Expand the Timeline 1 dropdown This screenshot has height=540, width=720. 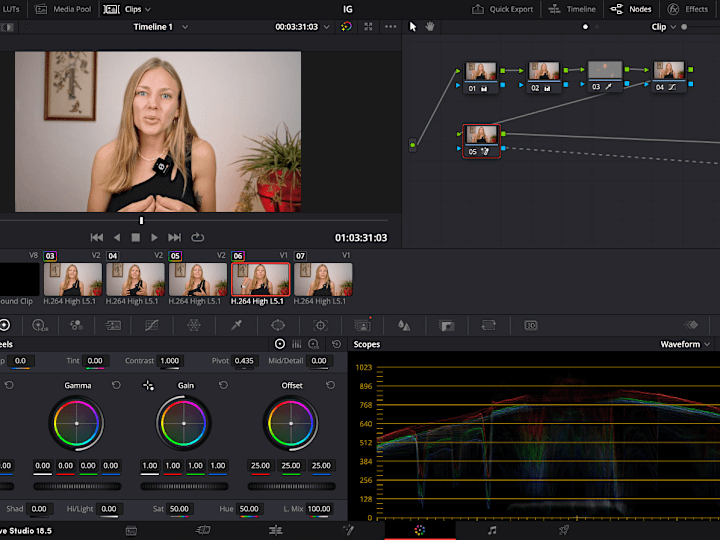coord(185,27)
